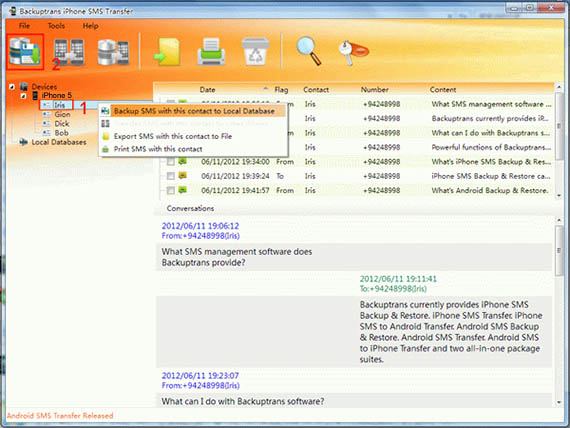Click the transfer SMS between iPhones toolbar icon

69,52
